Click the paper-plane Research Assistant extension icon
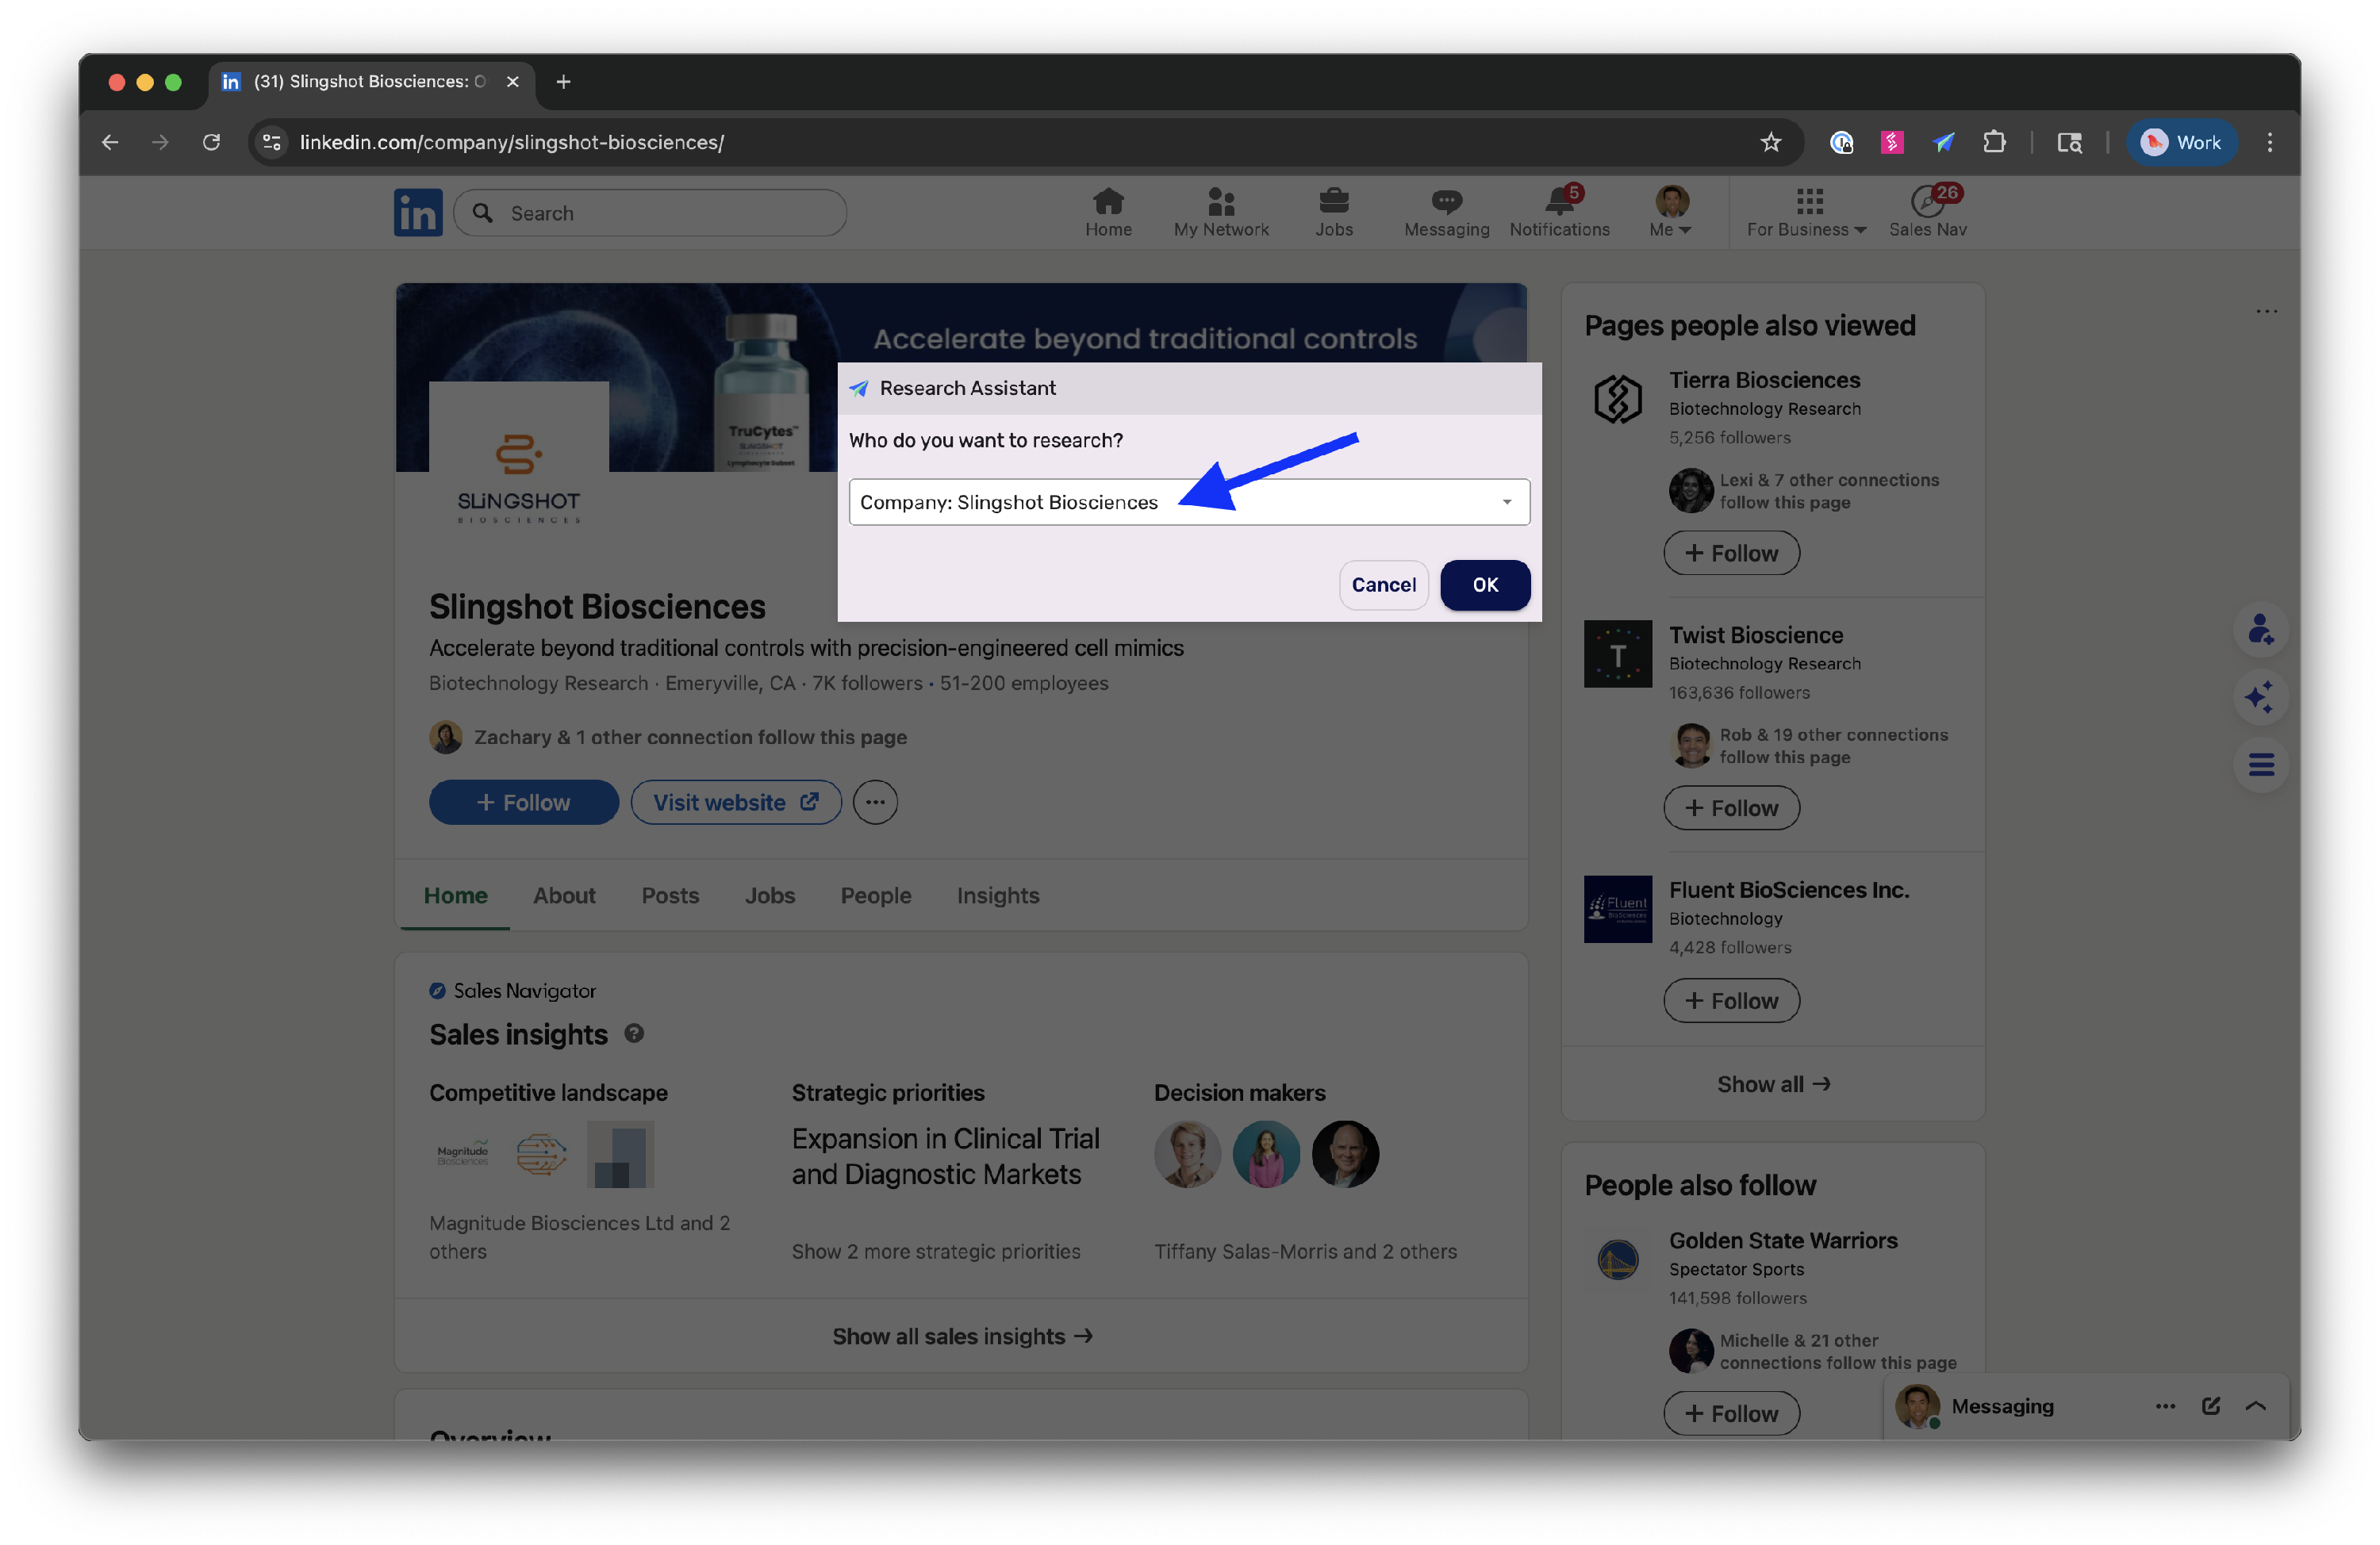Screen dimensions: 2380x1545 1943,142
